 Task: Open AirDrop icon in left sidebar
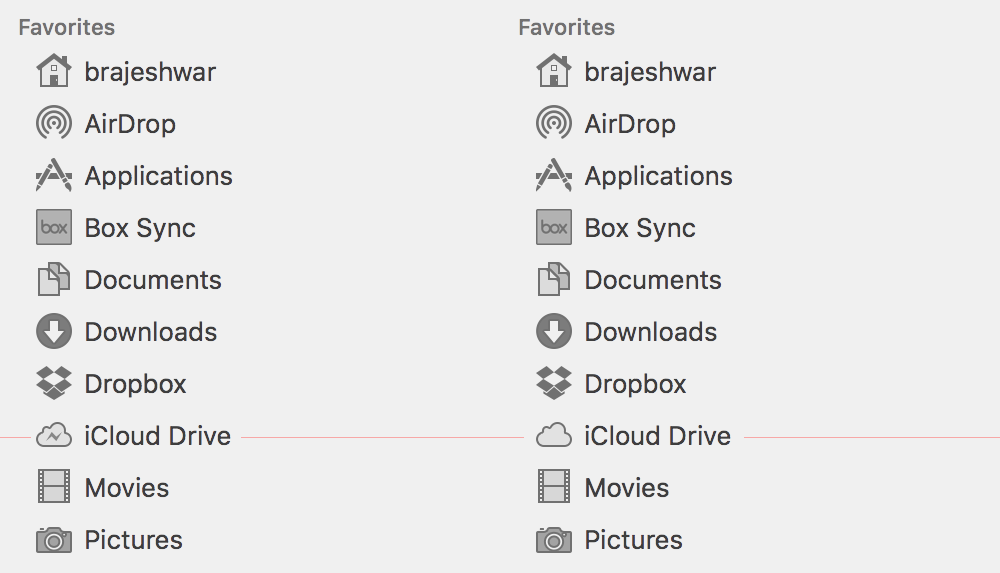coord(54,123)
